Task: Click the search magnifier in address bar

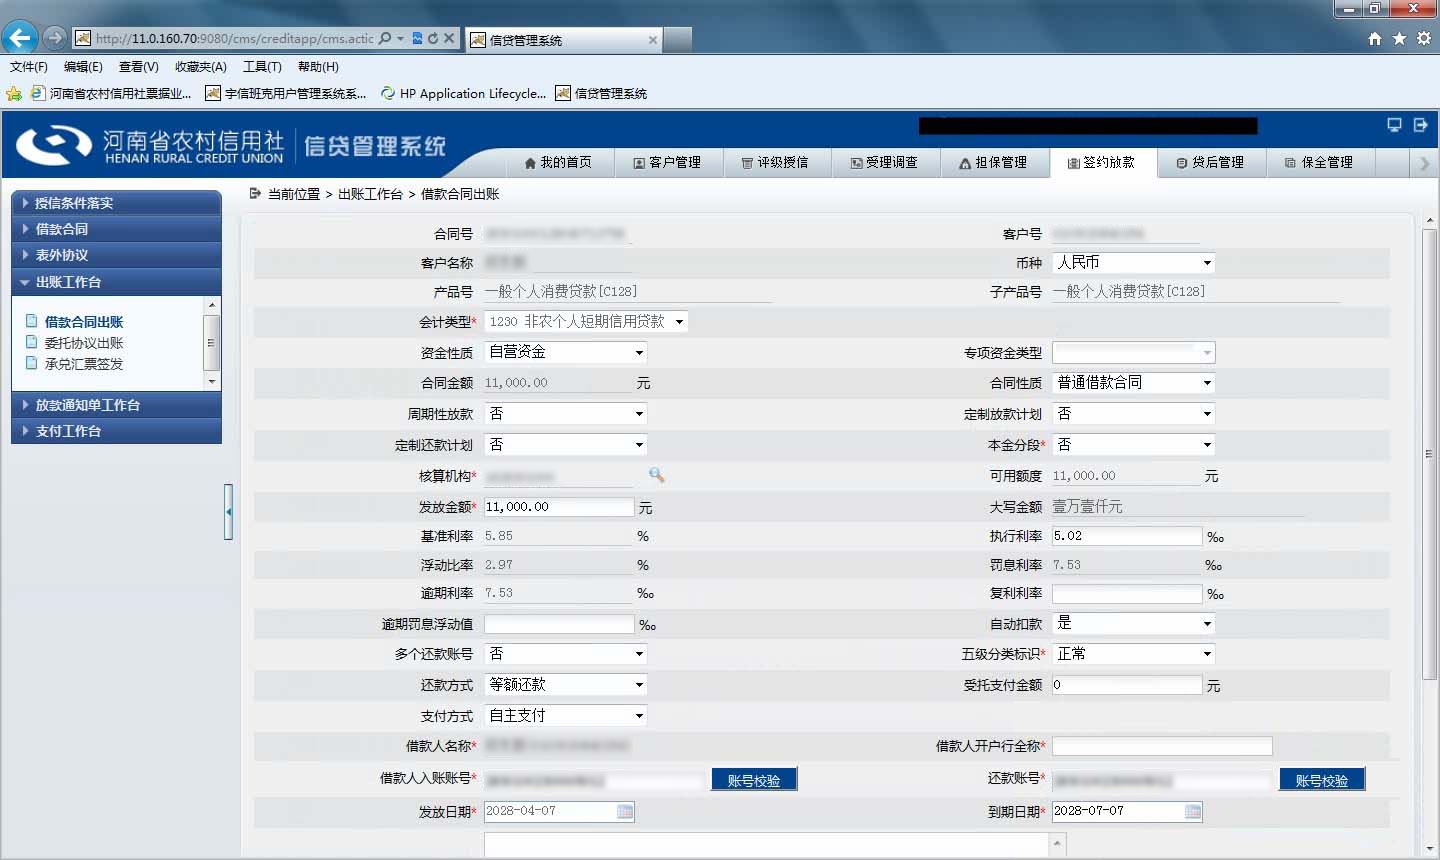Action: 385,38
